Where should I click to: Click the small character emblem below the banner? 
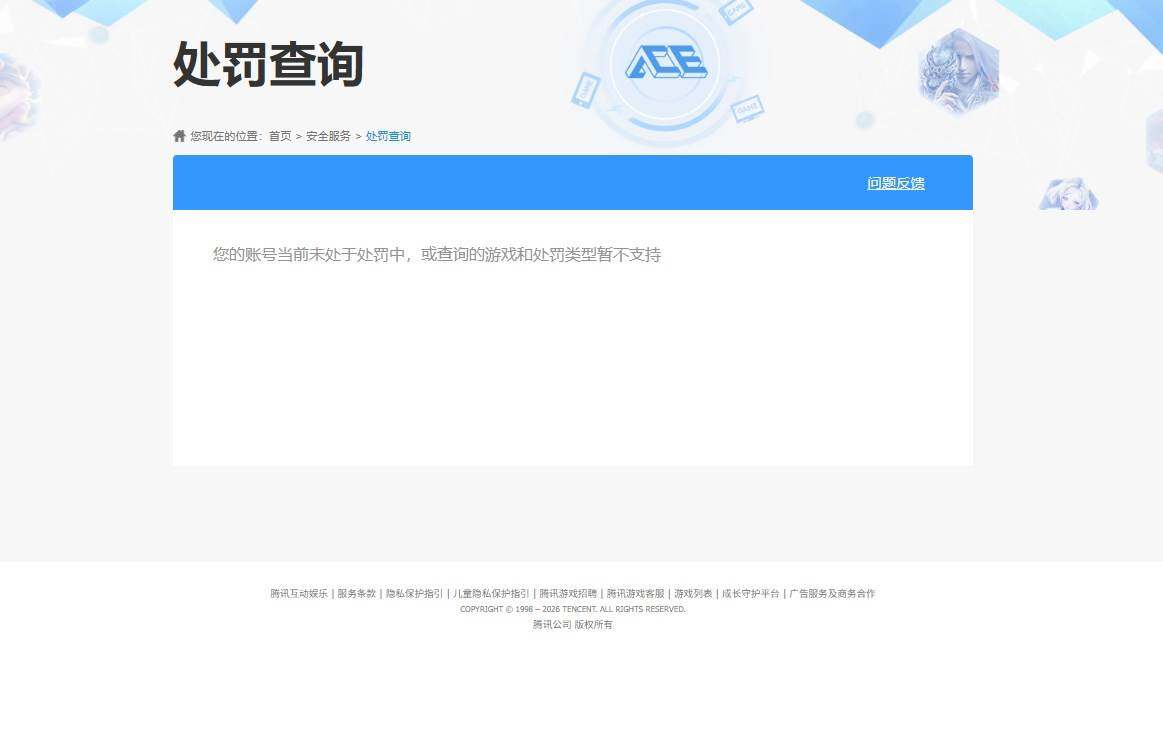(1068, 193)
